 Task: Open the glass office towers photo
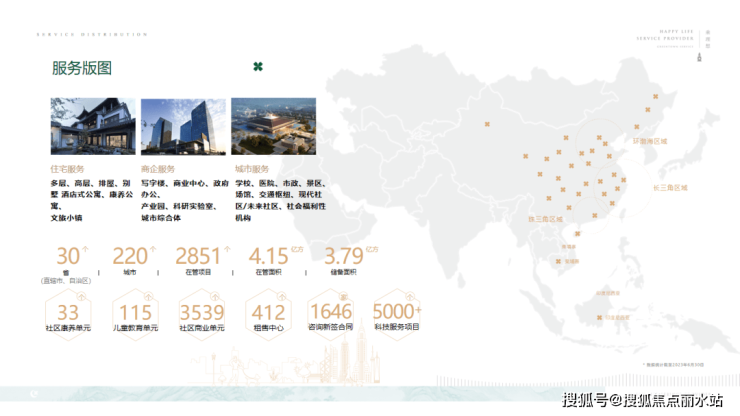coord(183,127)
